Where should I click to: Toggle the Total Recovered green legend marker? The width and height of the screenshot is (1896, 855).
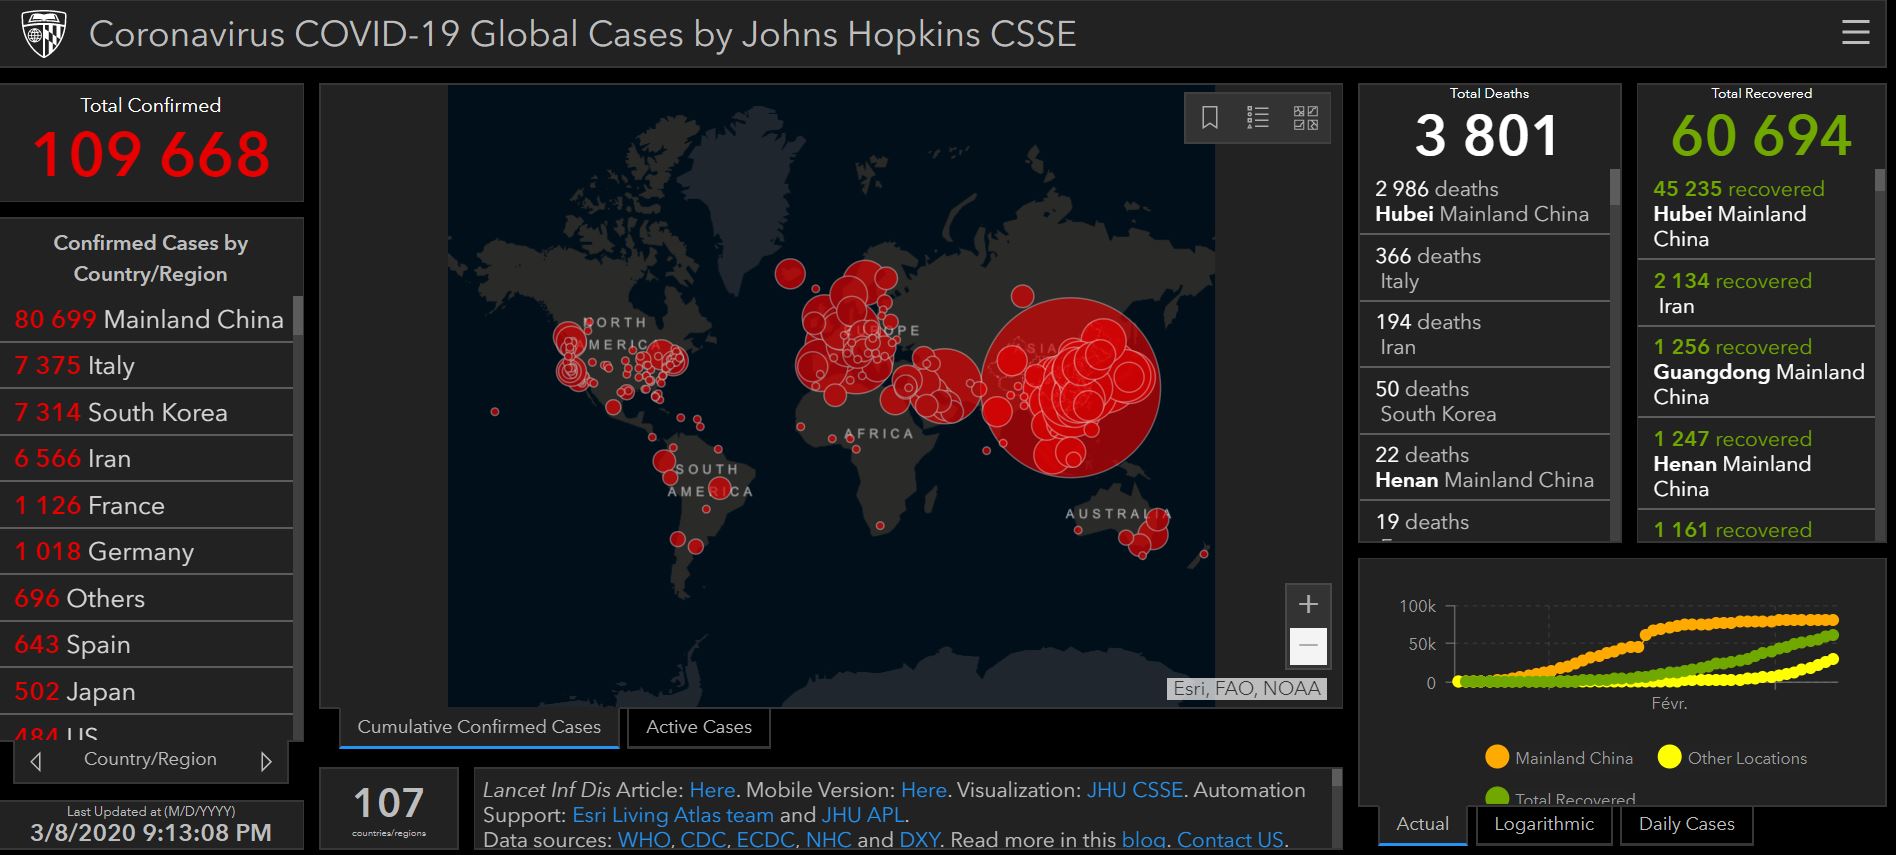(x=1496, y=797)
